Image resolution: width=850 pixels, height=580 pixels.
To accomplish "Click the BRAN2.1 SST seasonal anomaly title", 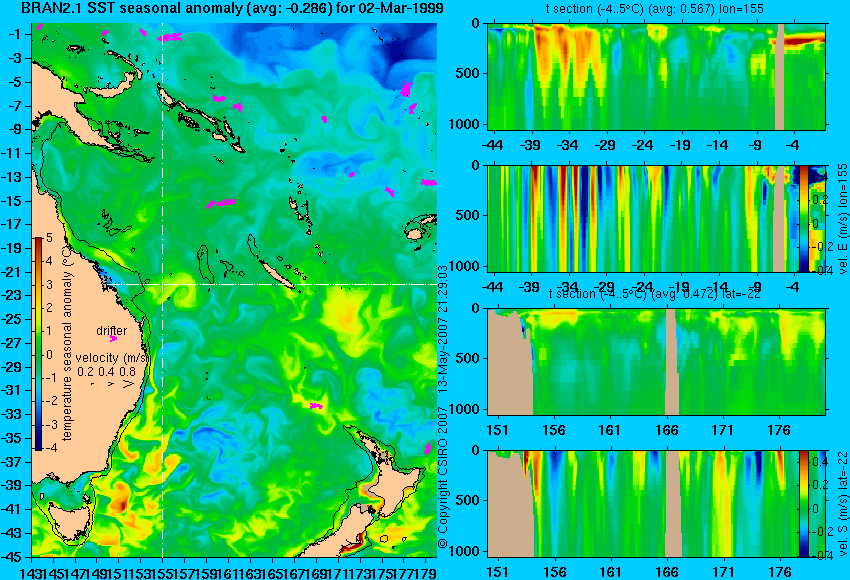I will click(x=232, y=8).
